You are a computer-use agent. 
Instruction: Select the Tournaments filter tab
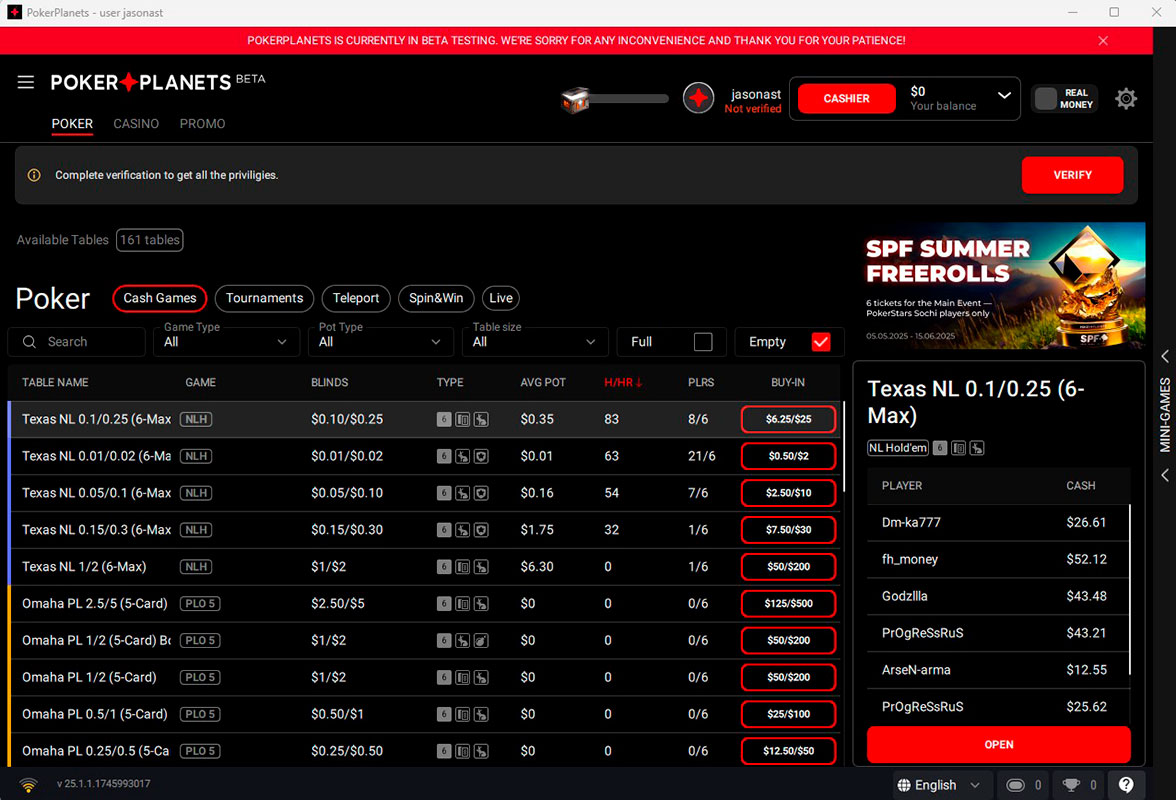[x=264, y=298]
